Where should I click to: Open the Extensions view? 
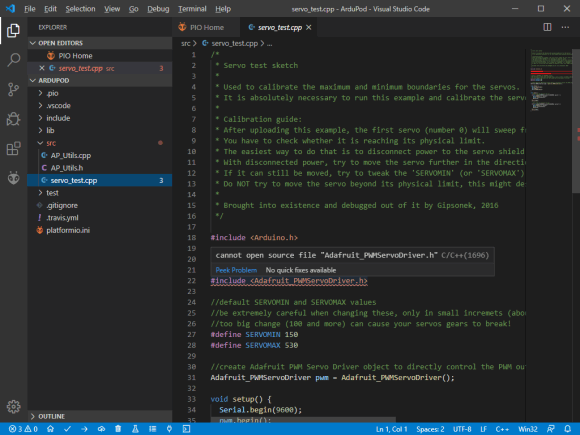13,149
